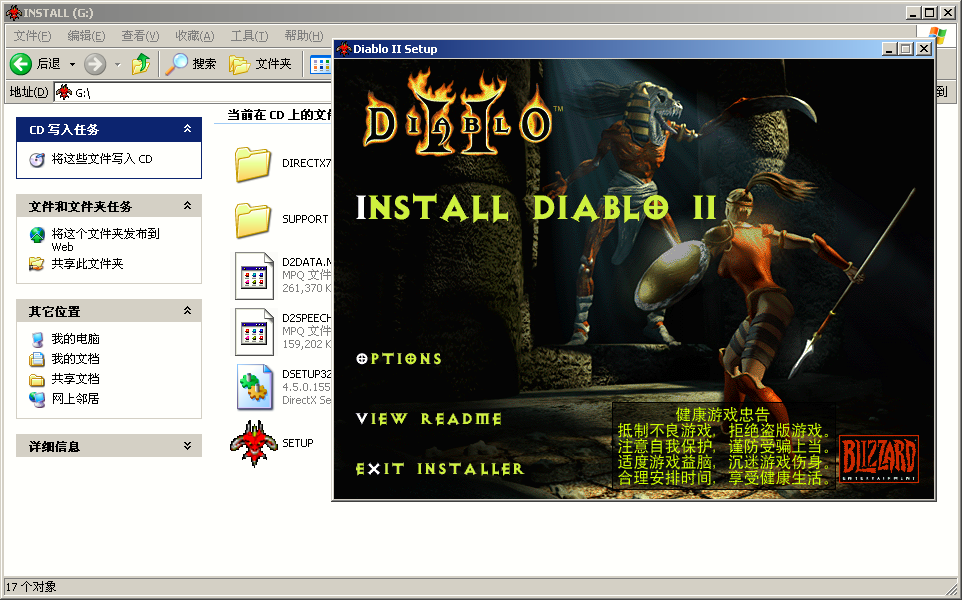The image size is (962, 600).
Task: Click the 共享此文件夹 link
Action: point(87,264)
